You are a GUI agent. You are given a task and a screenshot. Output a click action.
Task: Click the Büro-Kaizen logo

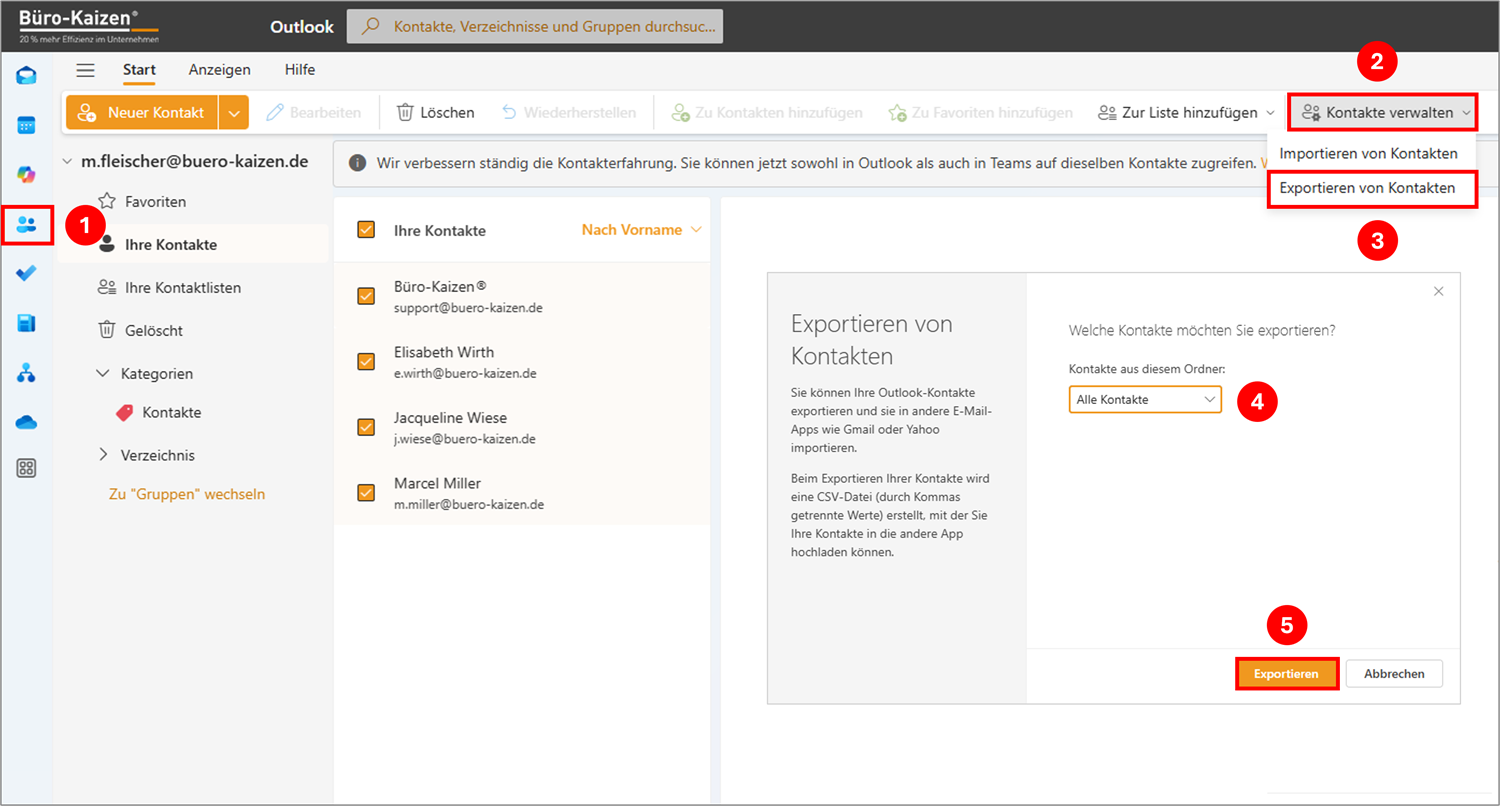[x=88, y=26]
